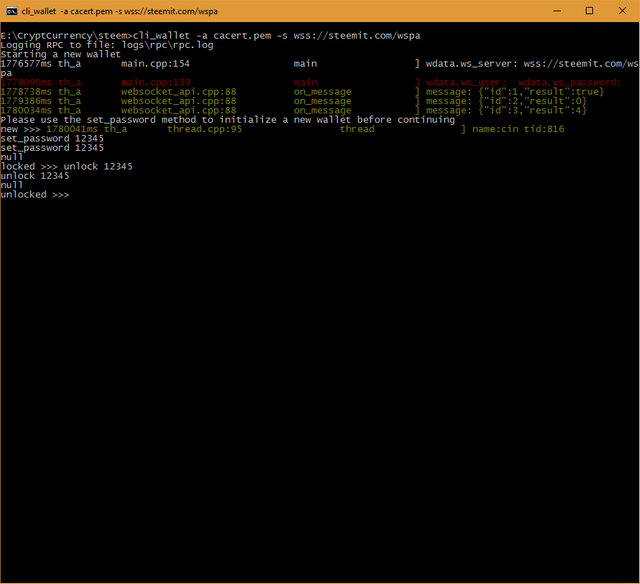Image resolution: width=640 pixels, height=584 pixels.
Task: Click the 'thread.cpp:95' log entry
Action: pos(204,129)
